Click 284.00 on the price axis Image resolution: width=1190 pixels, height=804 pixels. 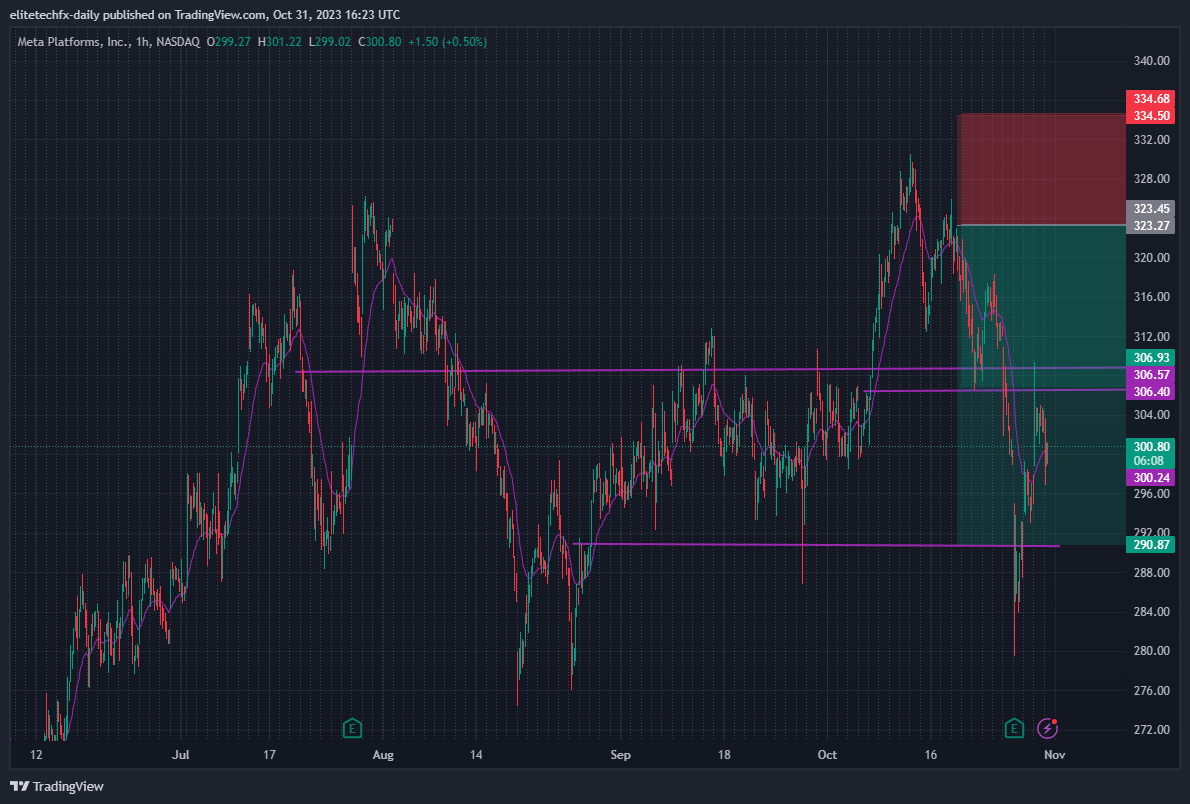(1151, 612)
